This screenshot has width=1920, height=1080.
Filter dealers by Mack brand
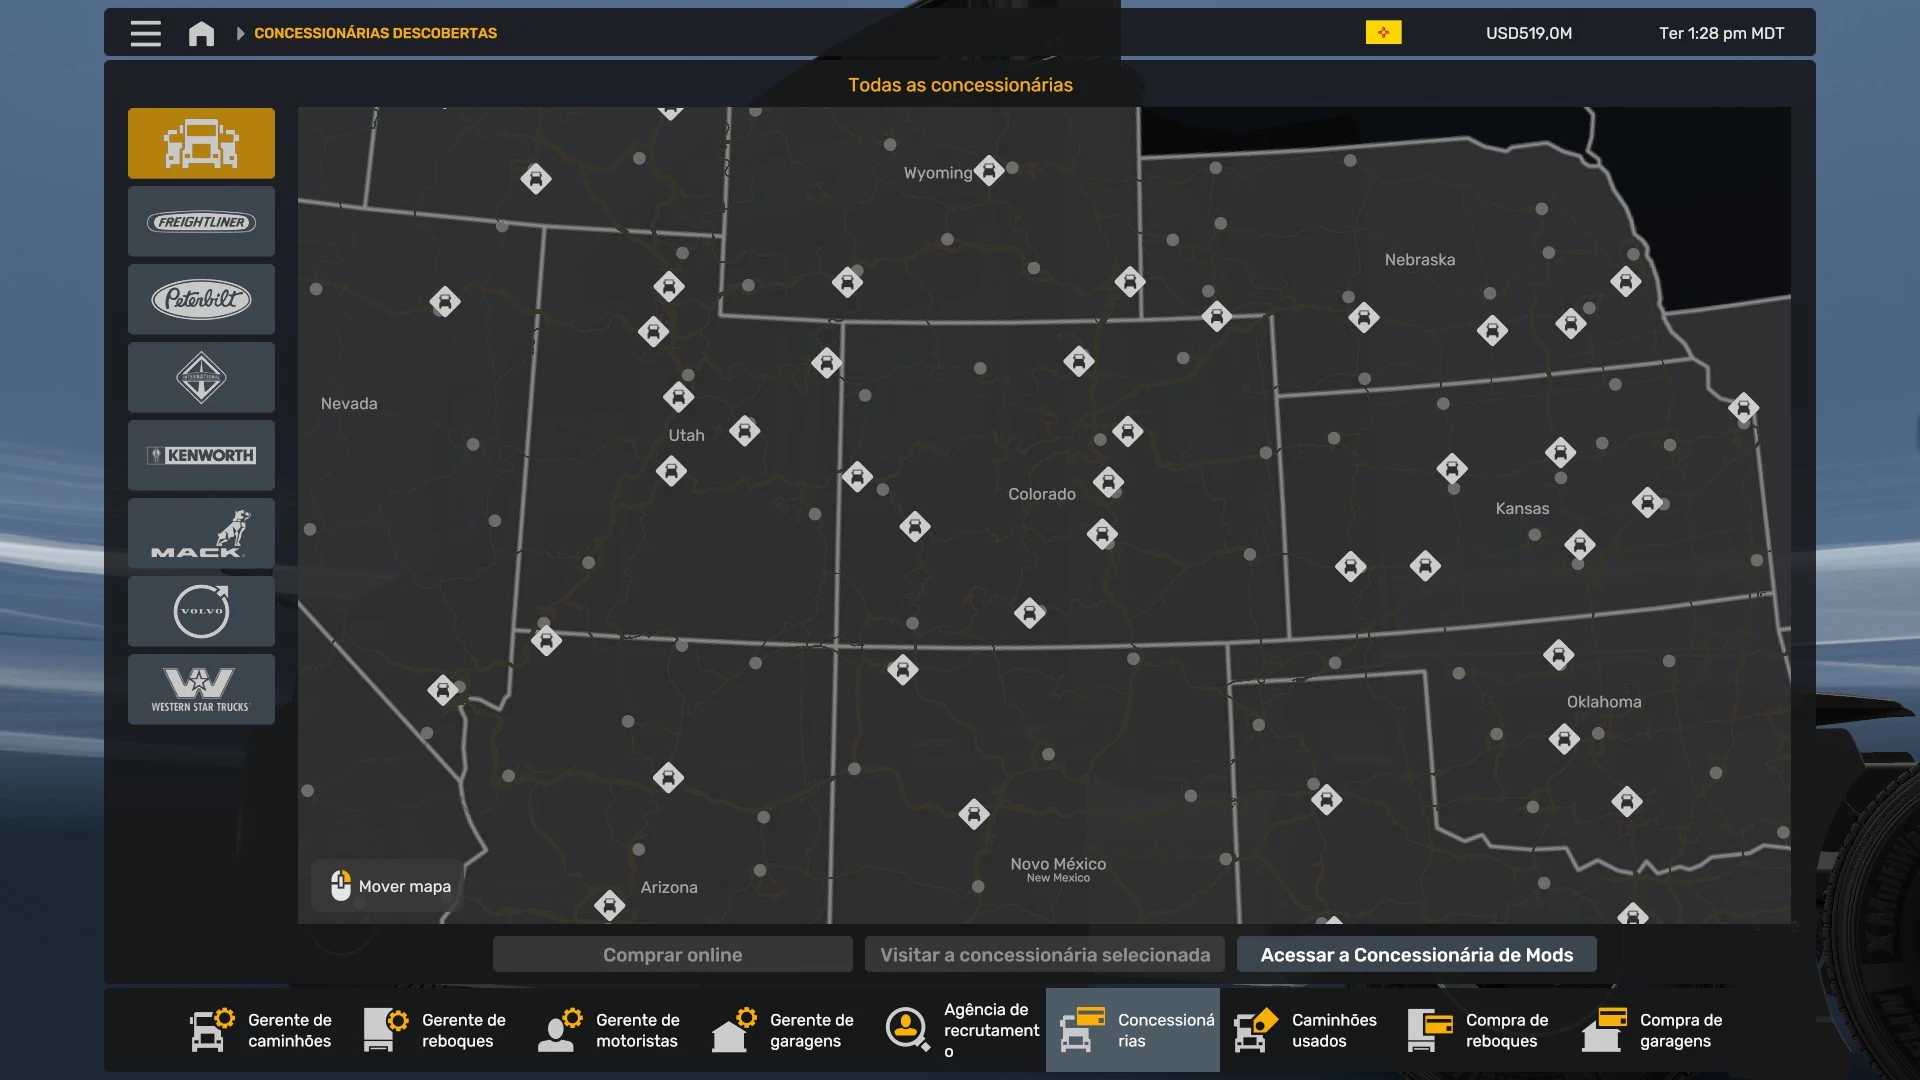(201, 533)
